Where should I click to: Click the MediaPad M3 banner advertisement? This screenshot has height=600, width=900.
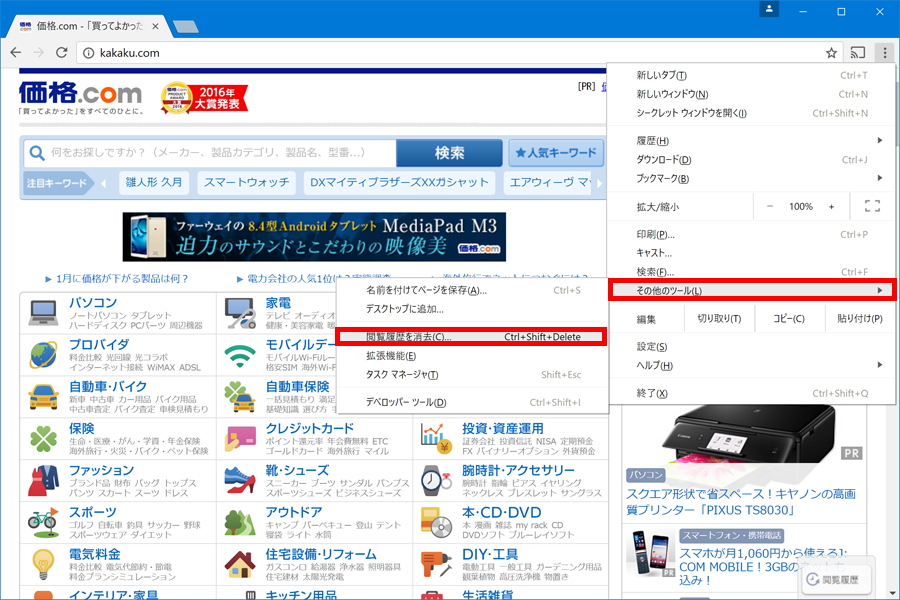click(x=314, y=237)
